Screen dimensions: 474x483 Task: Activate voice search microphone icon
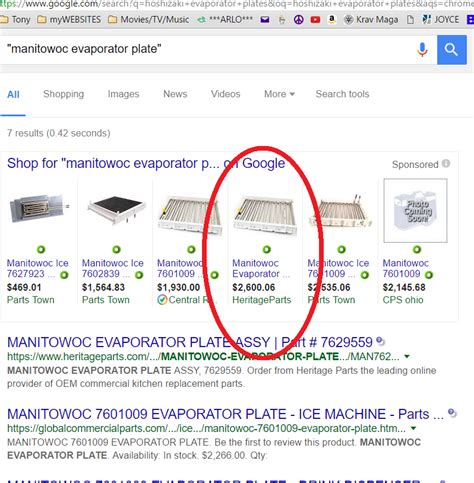(x=422, y=50)
